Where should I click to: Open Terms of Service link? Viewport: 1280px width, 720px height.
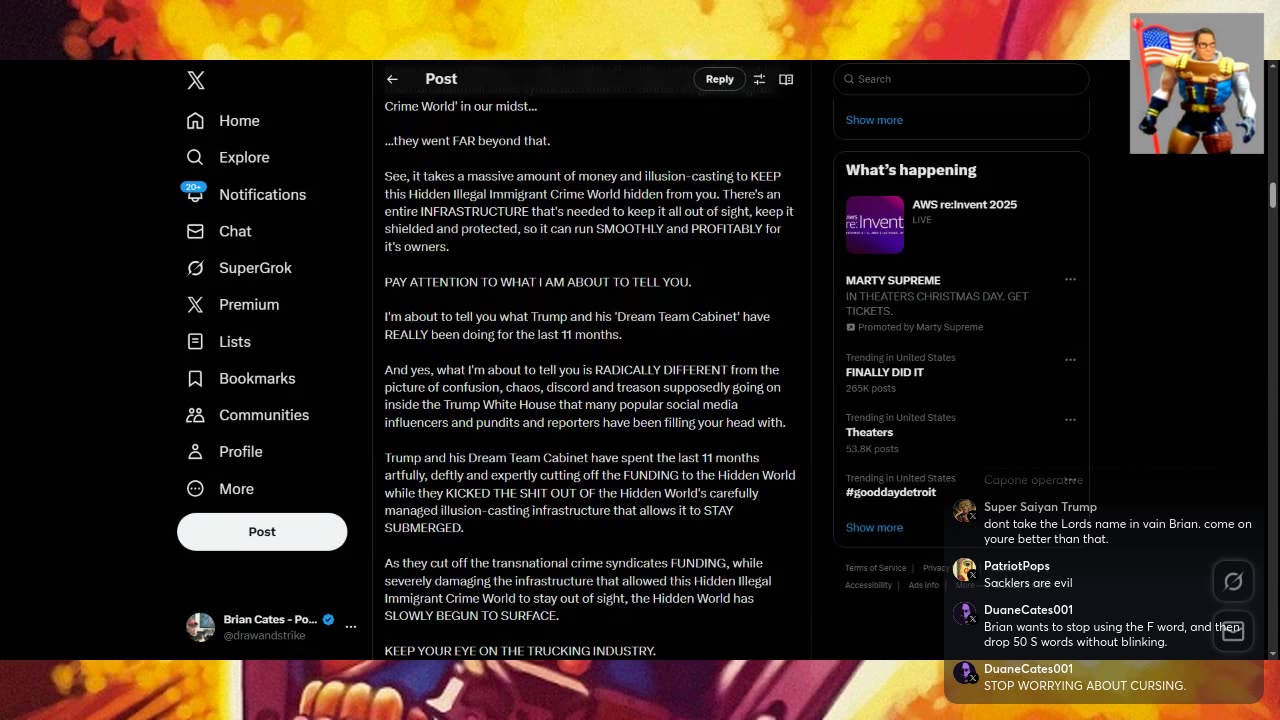[x=875, y=568]
